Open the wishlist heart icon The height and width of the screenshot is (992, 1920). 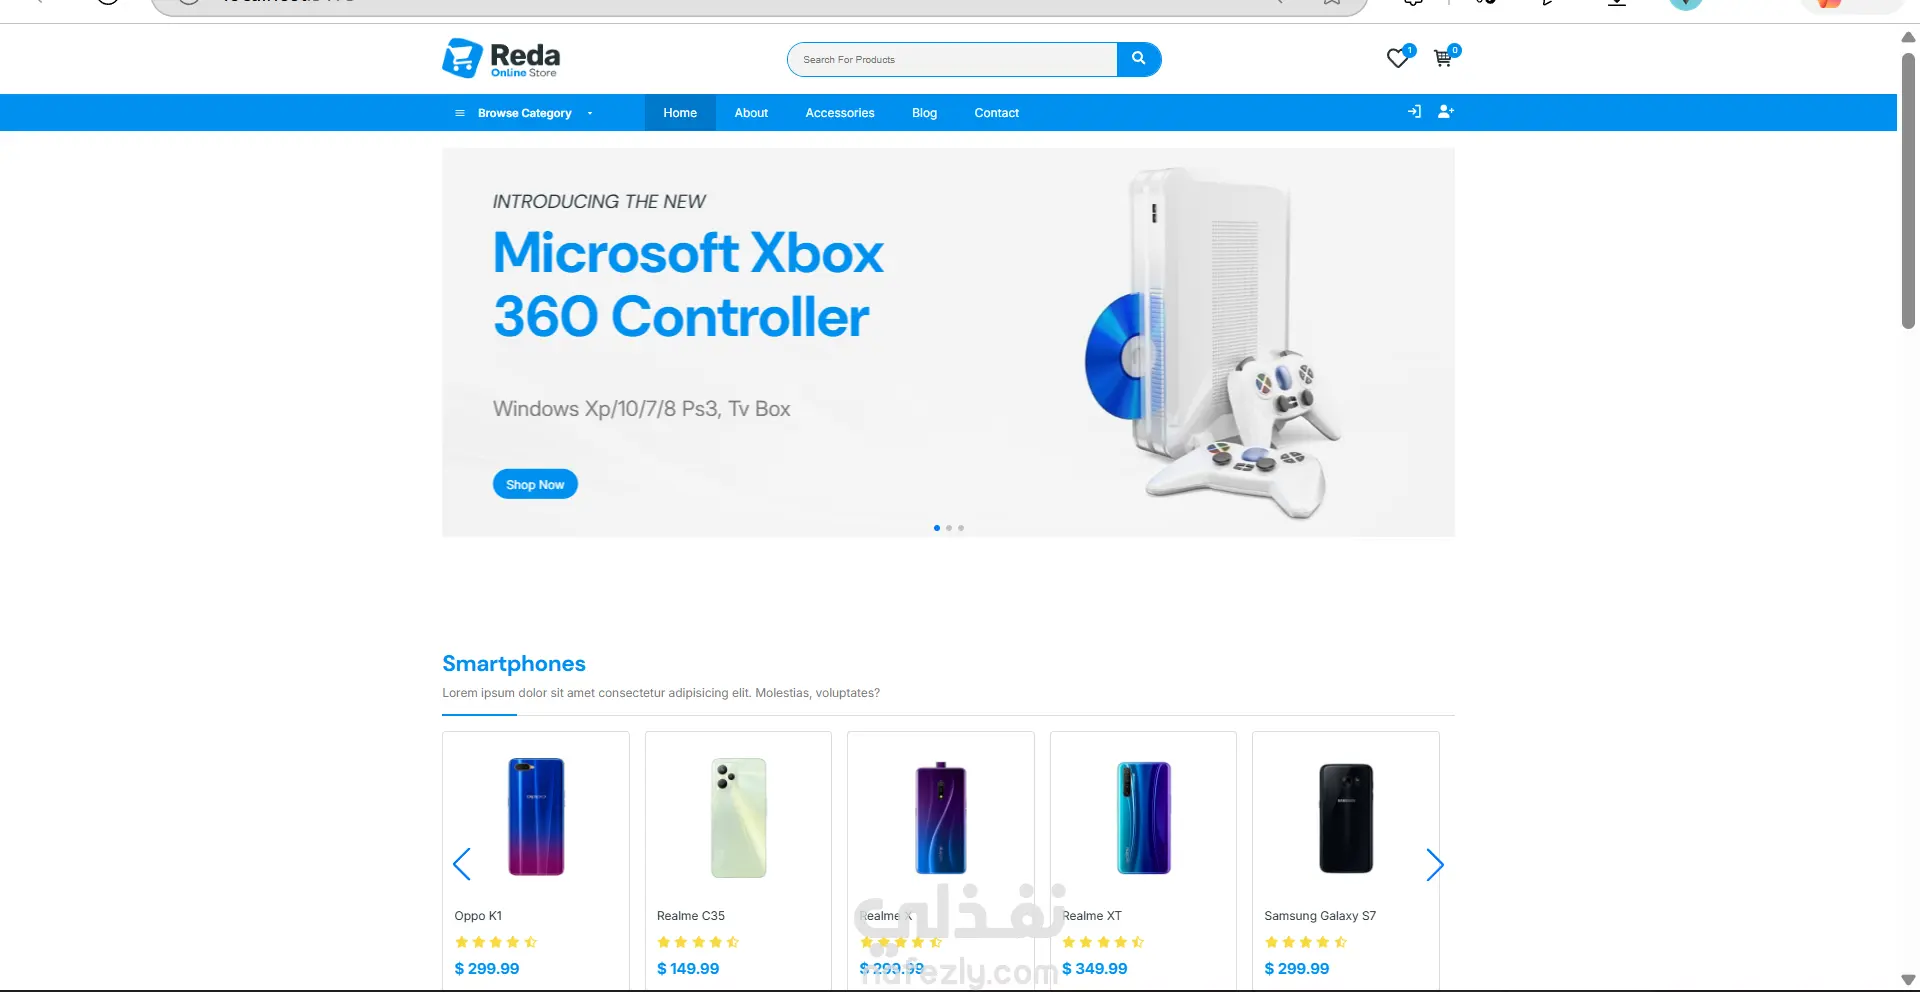click(x=1397, y=59)
